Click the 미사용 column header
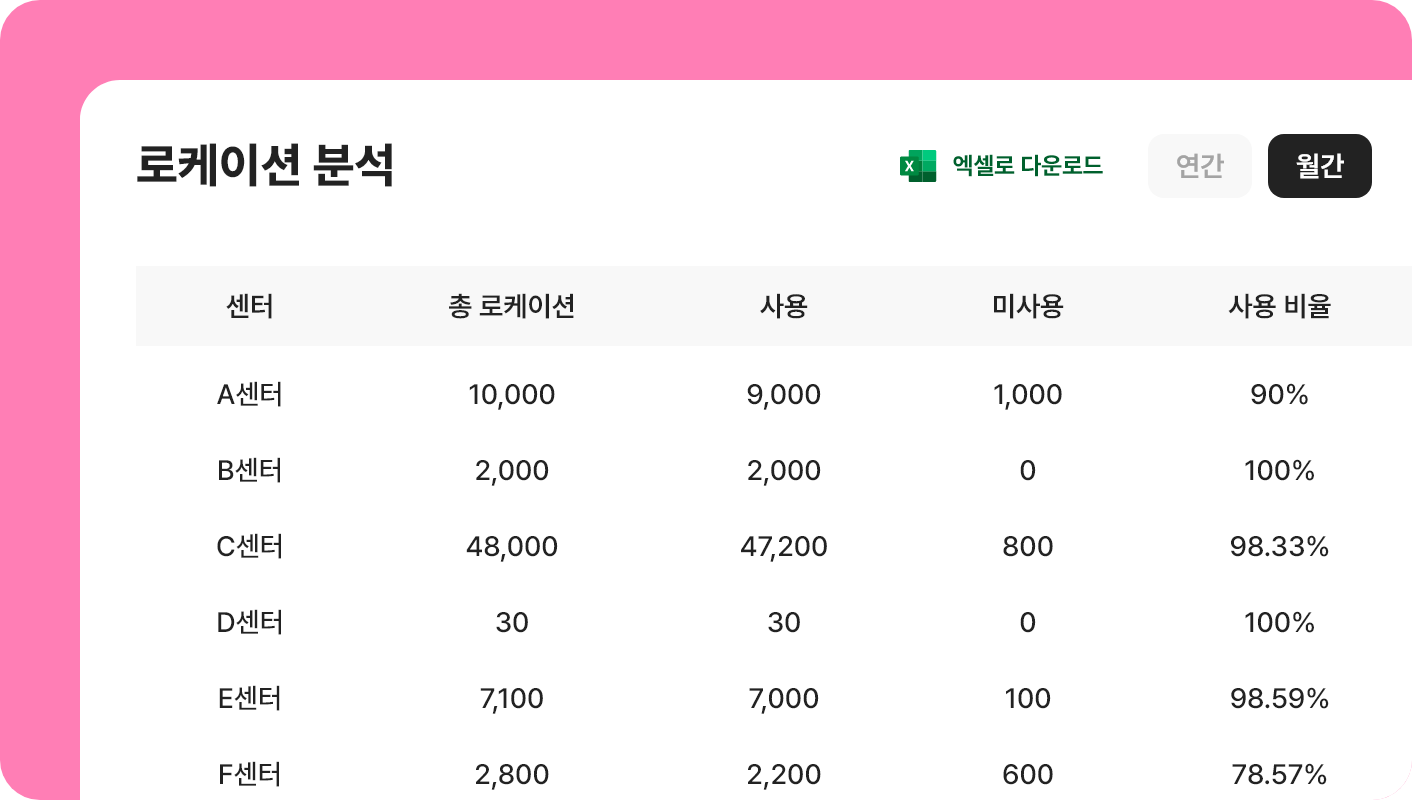The height and width of the screenshot is (800, 1412). tap(1028, 306)
